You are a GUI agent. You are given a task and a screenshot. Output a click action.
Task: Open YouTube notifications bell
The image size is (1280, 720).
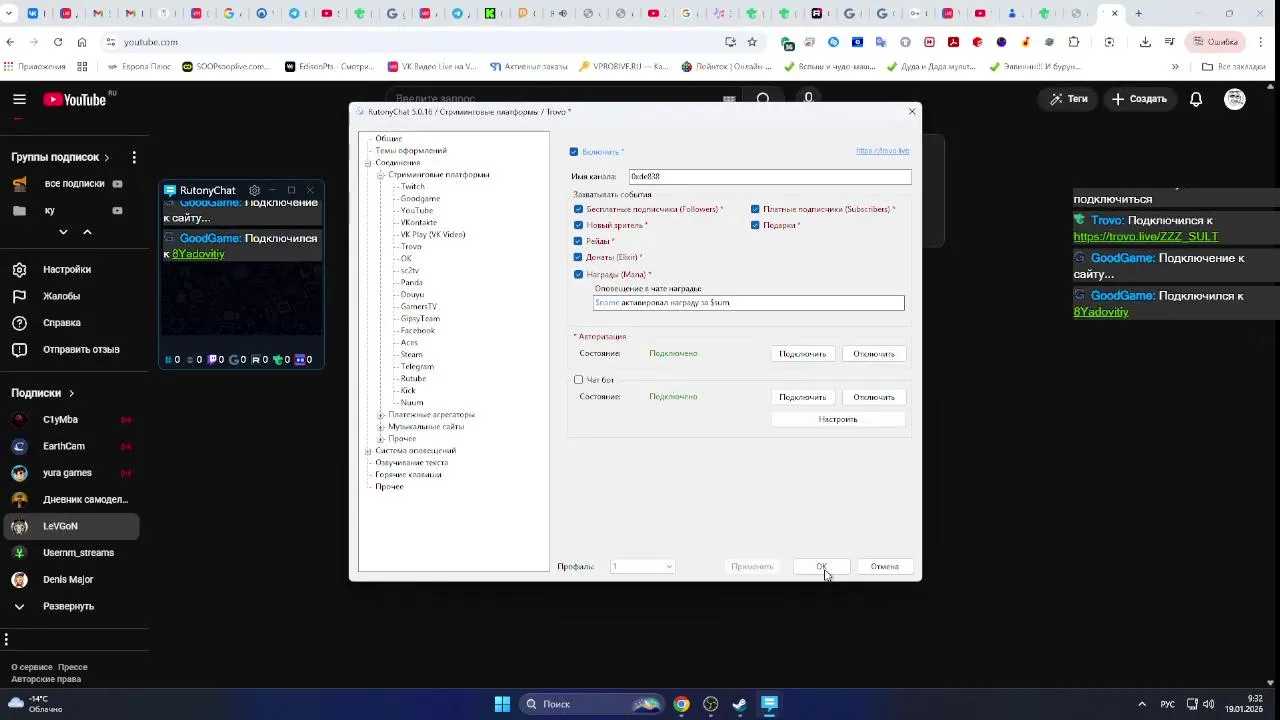[1196, 99]
